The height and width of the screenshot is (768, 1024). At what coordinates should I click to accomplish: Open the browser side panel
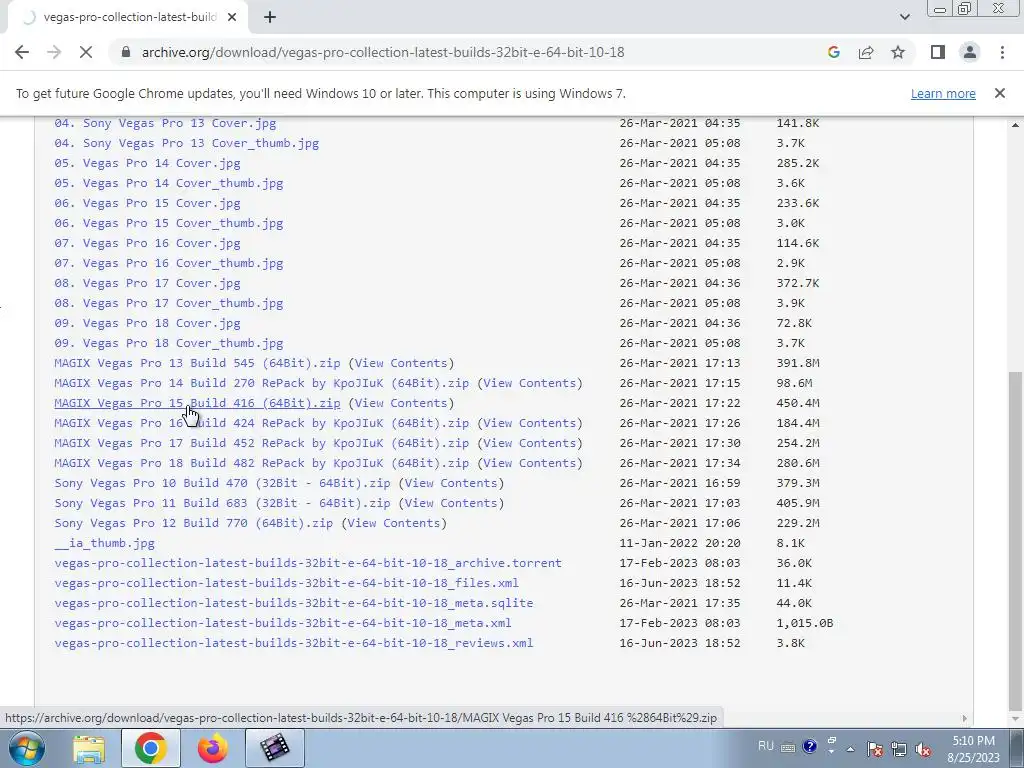(938, 52)
